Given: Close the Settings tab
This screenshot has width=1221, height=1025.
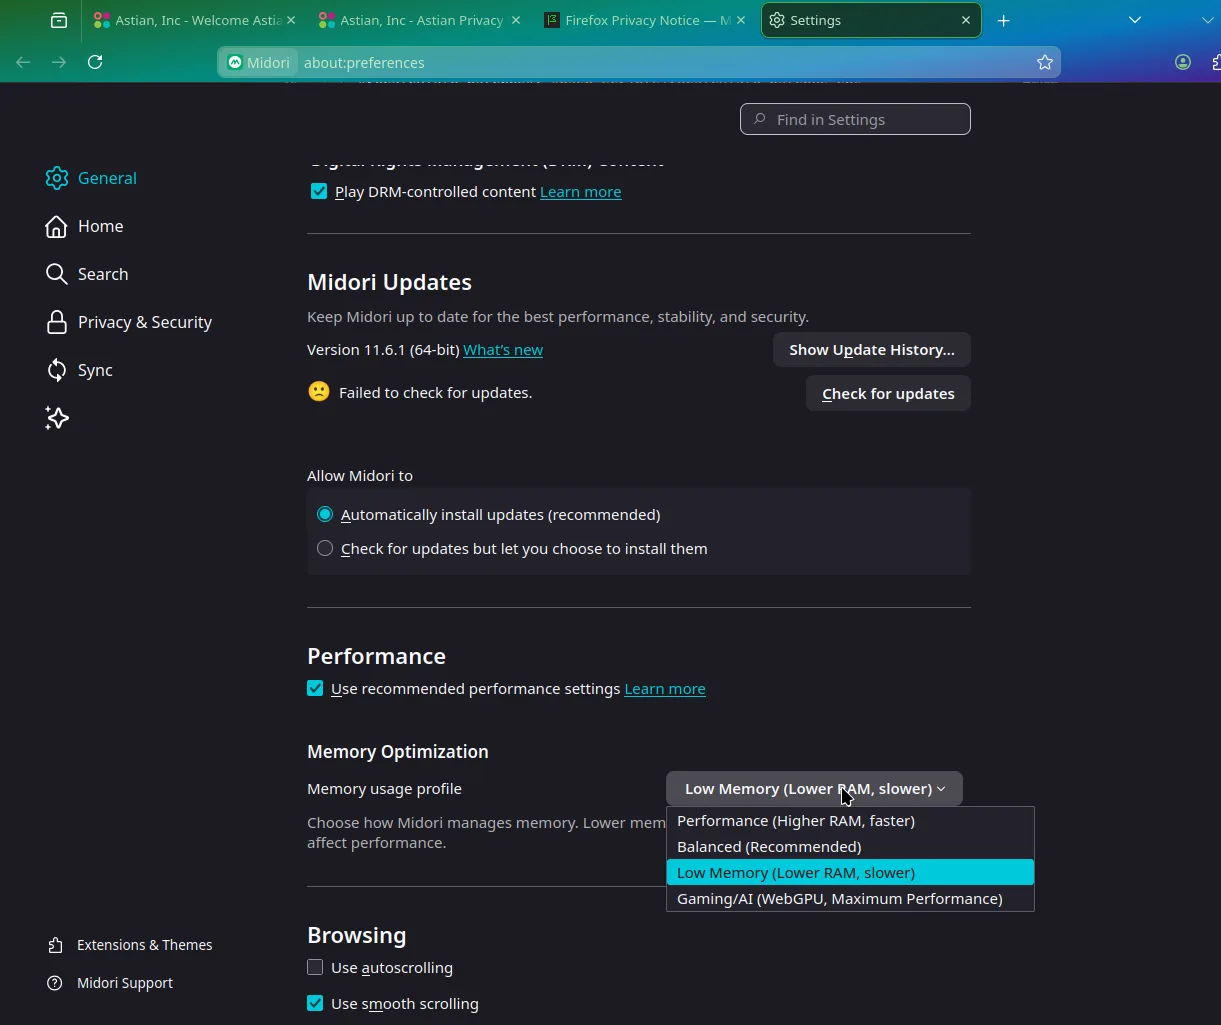Looking at the screenshot, I should (966, 20).
